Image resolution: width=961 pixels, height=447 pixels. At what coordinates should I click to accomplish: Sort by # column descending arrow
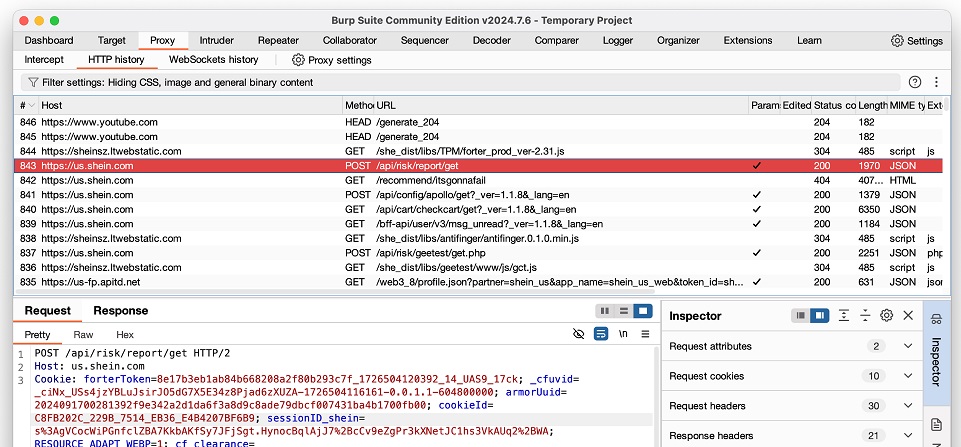click(x=32, y=105)
